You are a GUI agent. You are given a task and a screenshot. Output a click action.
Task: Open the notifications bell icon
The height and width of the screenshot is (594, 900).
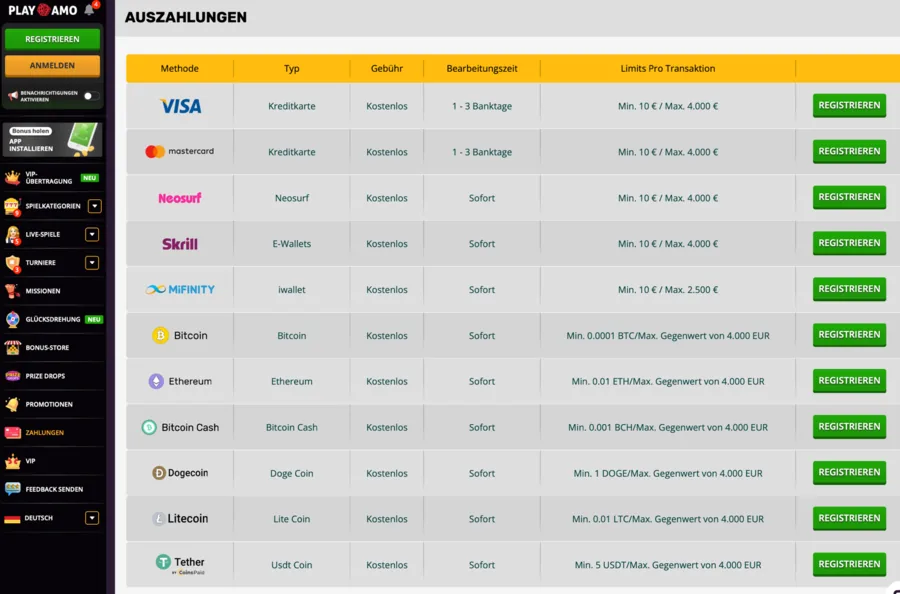[x=90, y=10]
